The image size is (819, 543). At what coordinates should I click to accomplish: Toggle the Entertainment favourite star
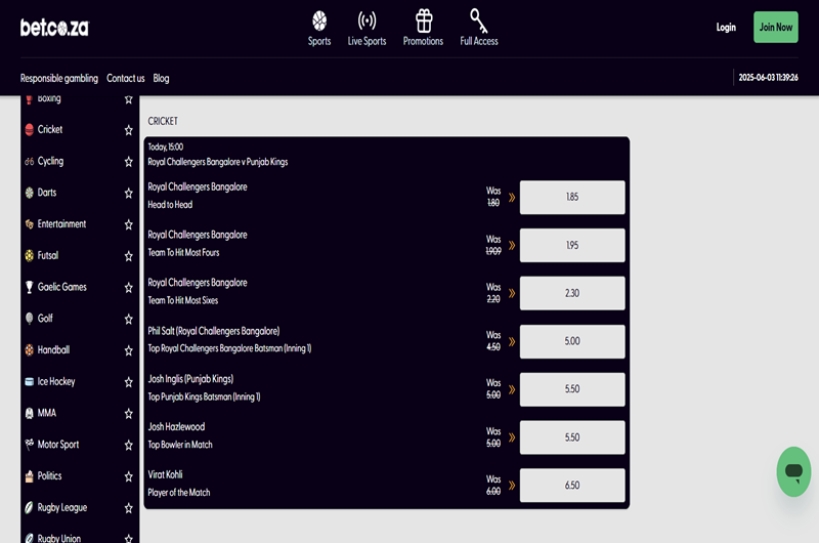pos(128,225)
